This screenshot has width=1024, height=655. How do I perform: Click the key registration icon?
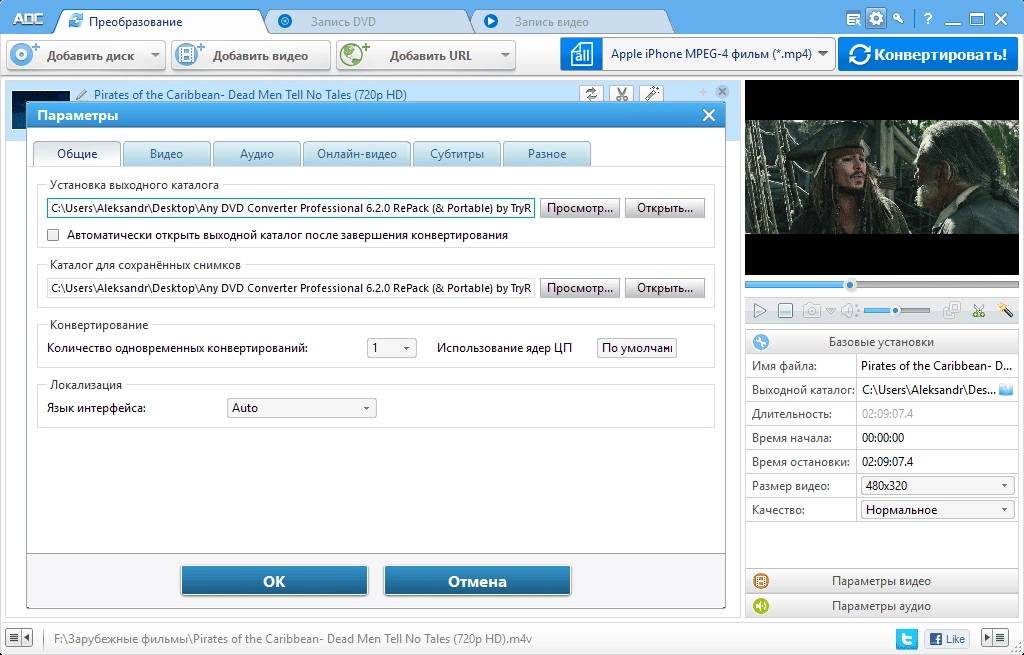tap(899, 19)
